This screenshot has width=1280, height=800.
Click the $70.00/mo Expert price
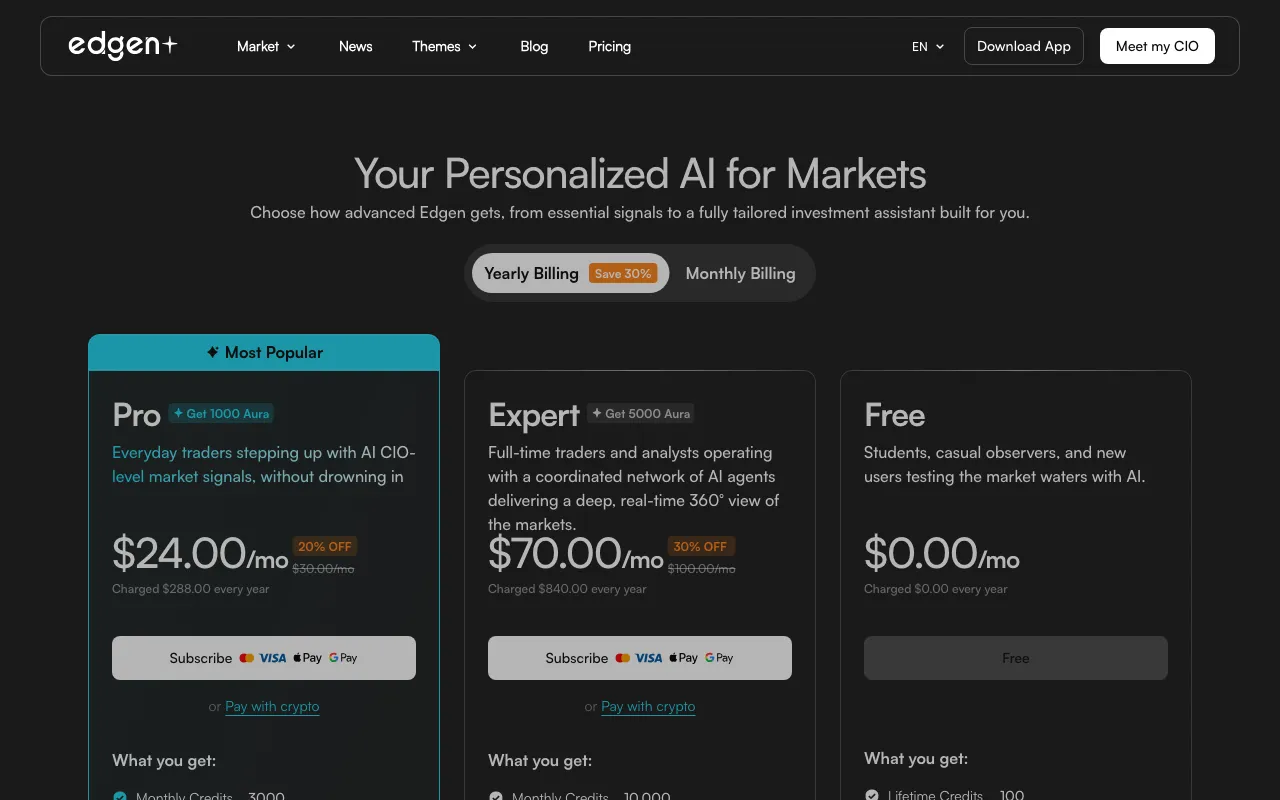[576, 553]
